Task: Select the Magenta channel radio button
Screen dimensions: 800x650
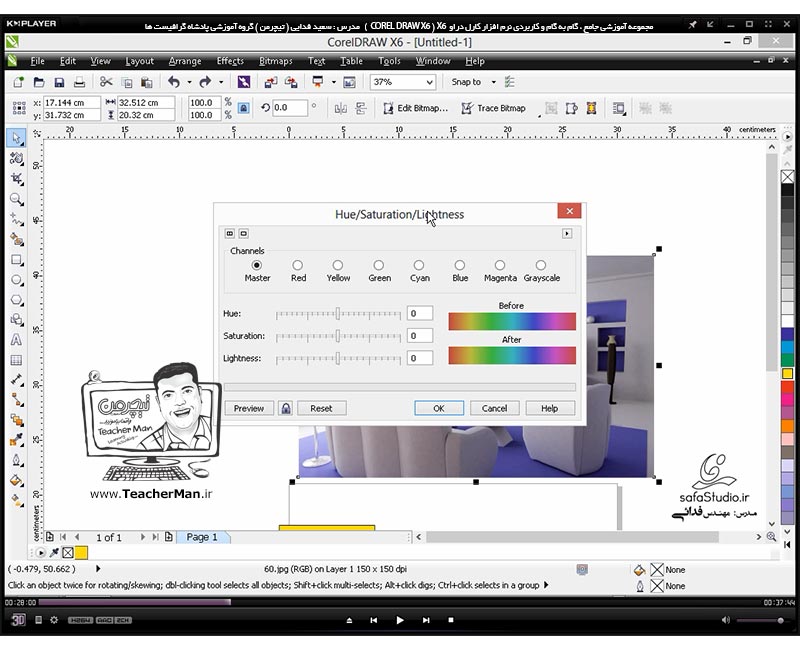Action: [x=500, y=265]
